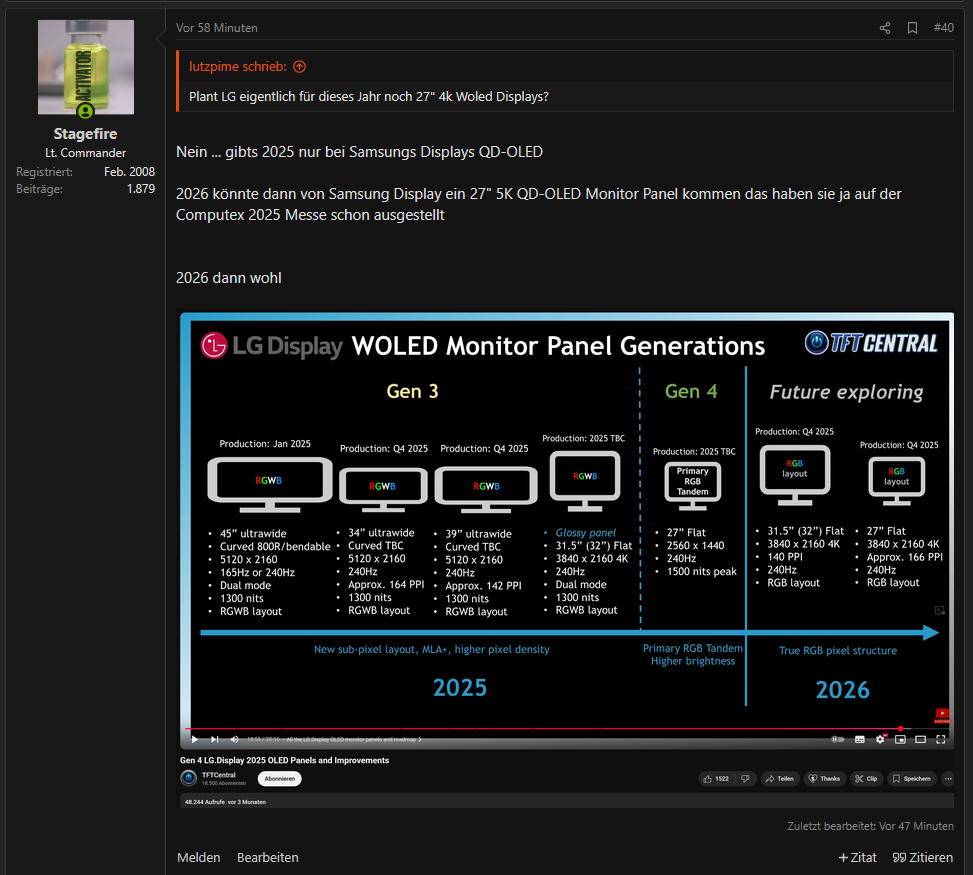This screenshot has width=973, height=875.
Task: Create a Clip with the scissors icon
Action: pyautogui.click(x=866, y=779)
